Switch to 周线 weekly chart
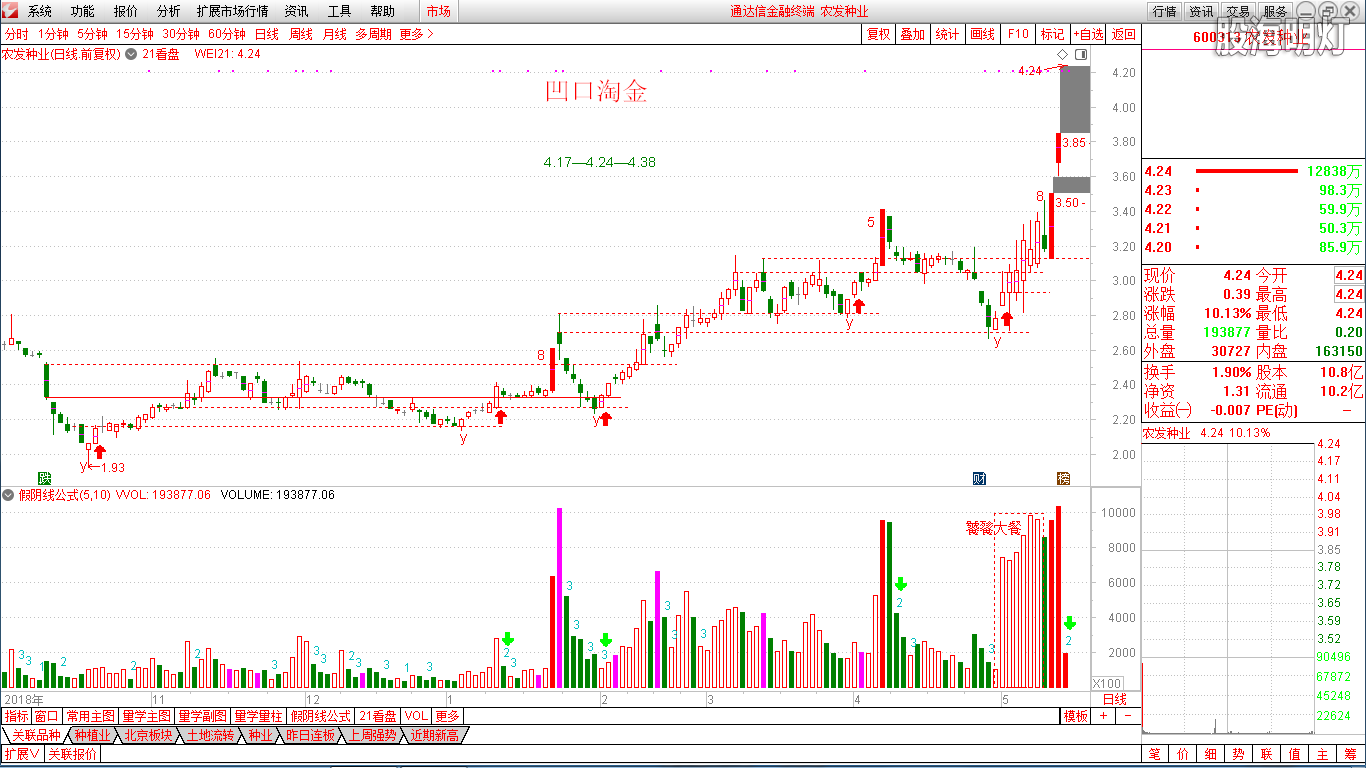1366x768 pixels. [301, 34]
